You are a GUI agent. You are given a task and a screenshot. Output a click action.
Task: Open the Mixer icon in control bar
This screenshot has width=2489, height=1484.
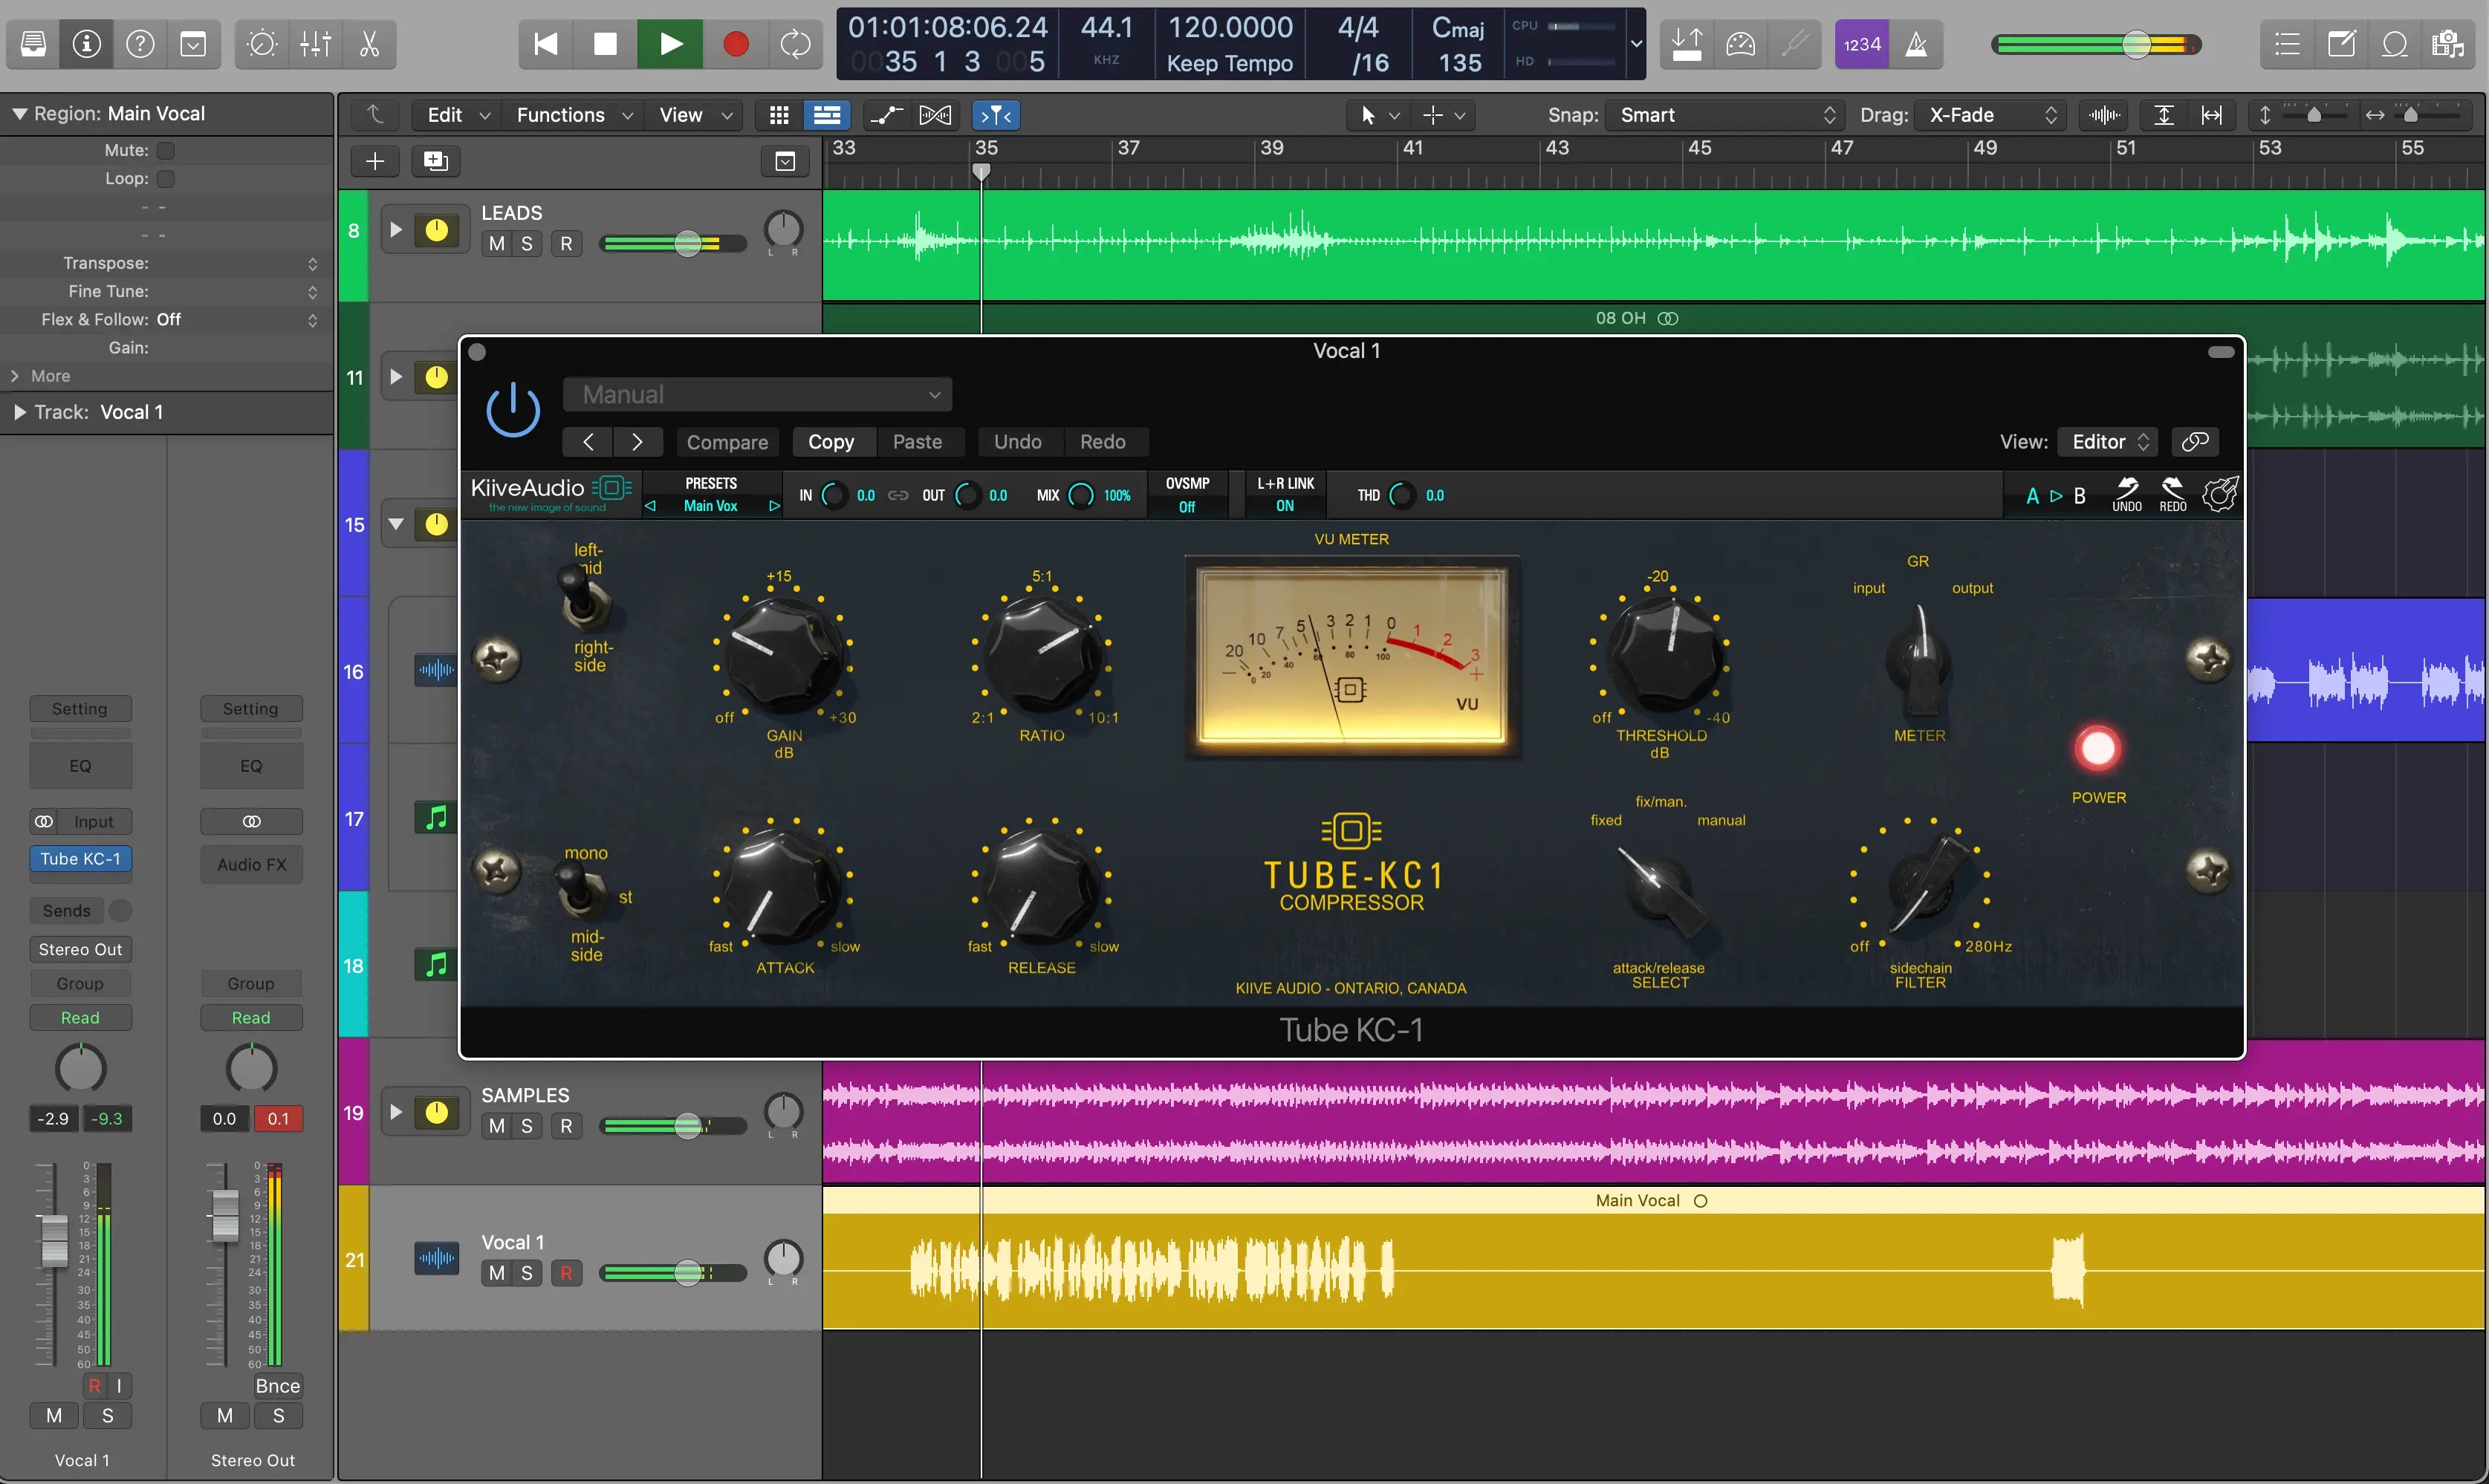(315, 44)
